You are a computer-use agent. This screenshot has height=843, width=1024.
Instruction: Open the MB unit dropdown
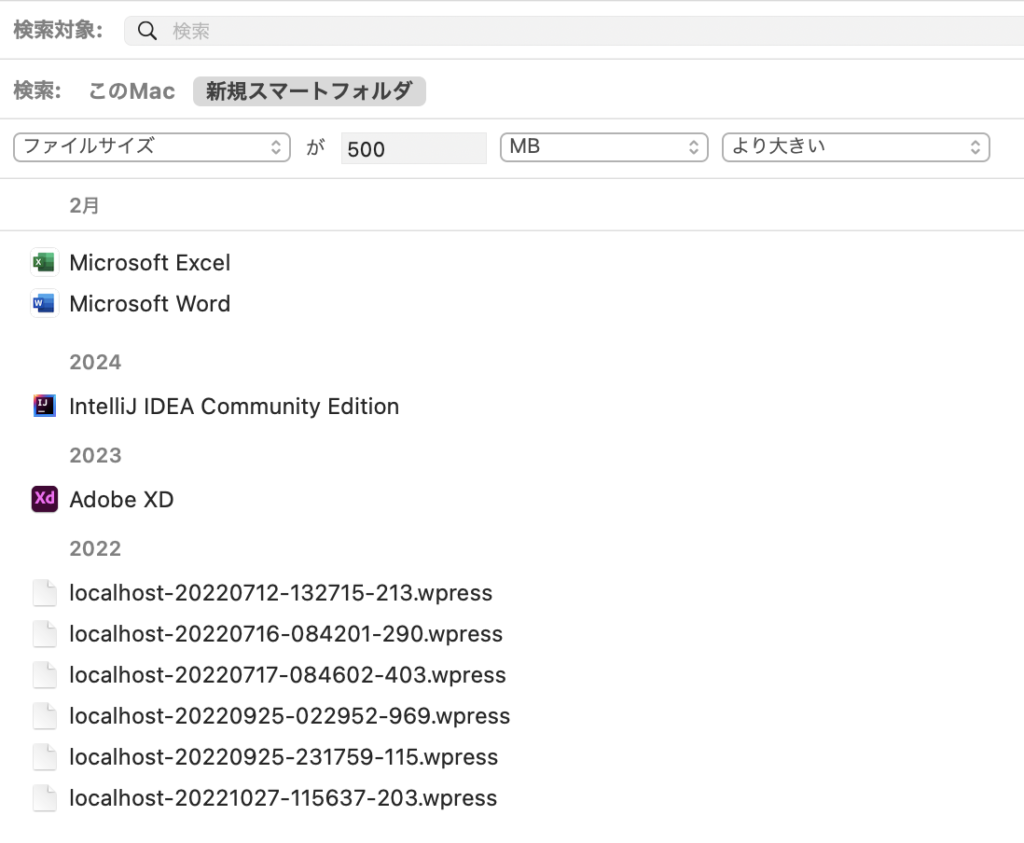coord(604,147)
